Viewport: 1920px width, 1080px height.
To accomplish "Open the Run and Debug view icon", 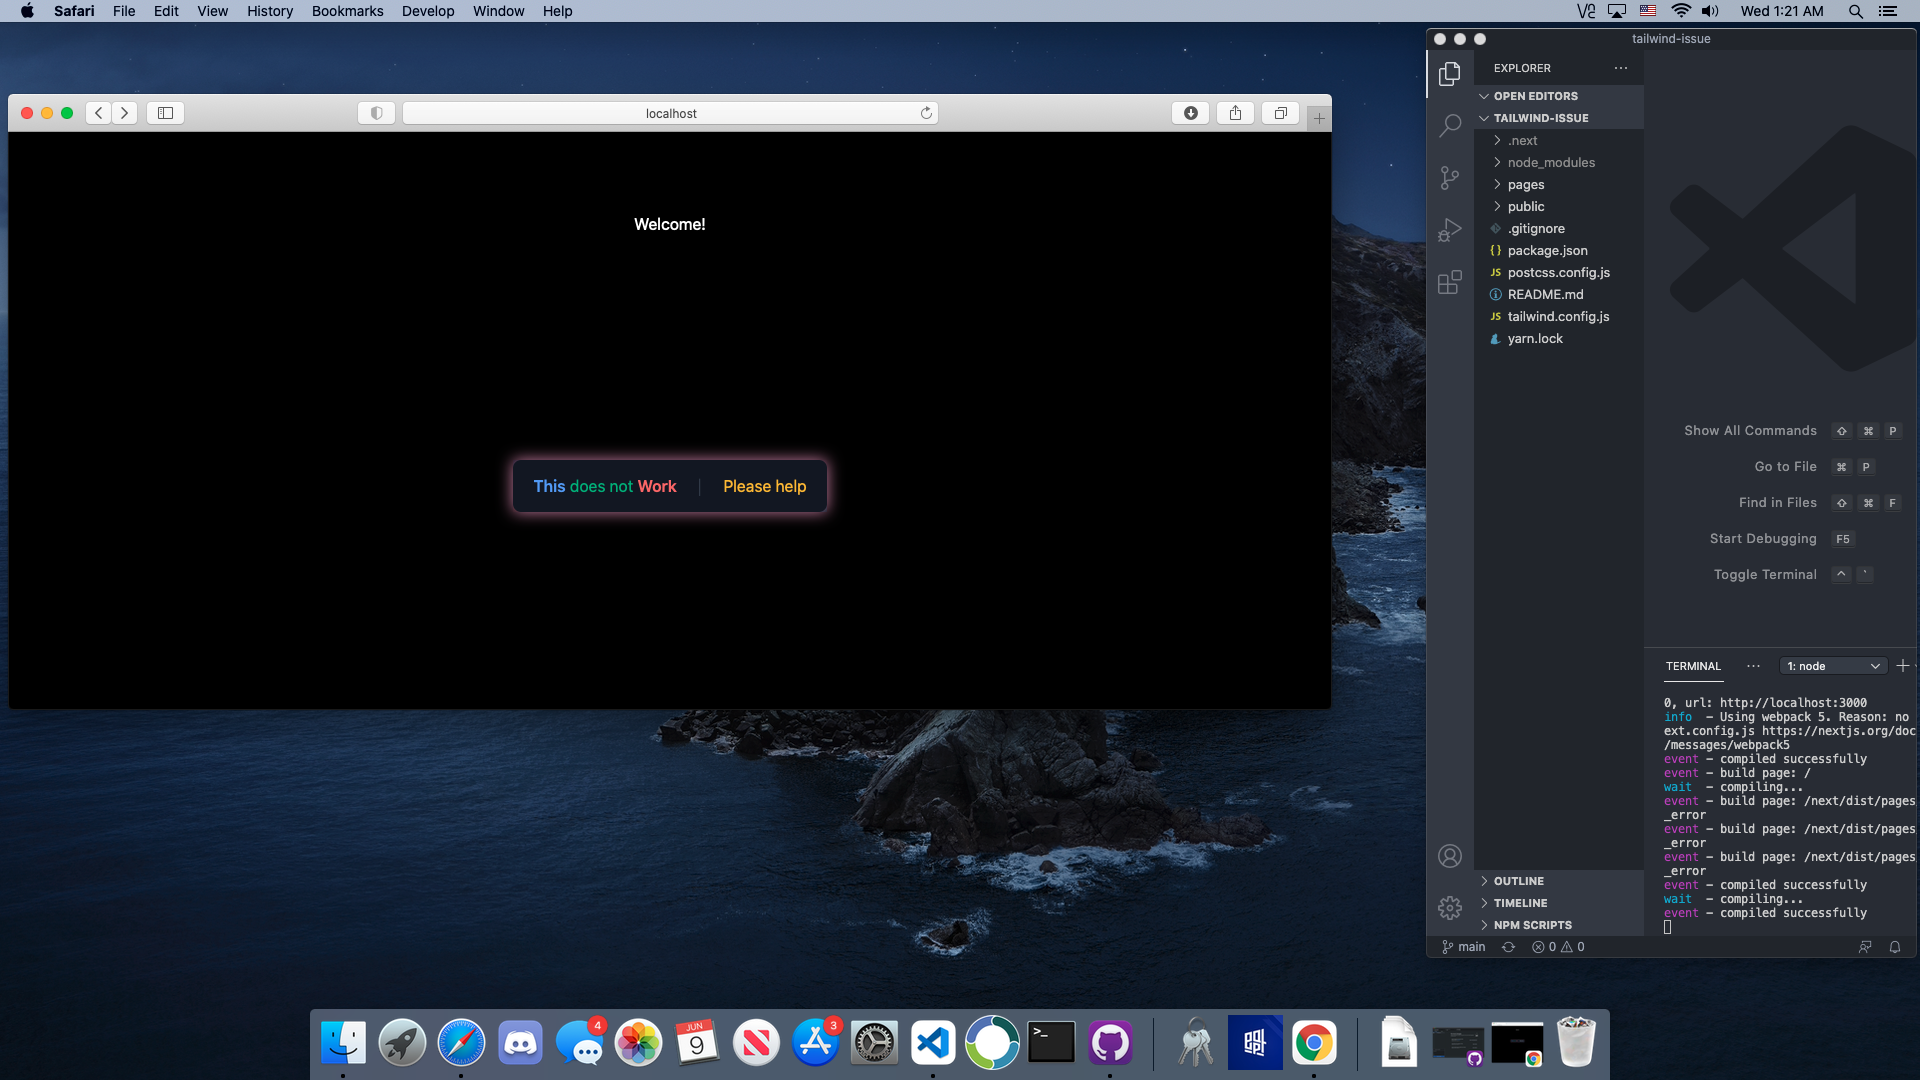I will tap(1449, 230).
